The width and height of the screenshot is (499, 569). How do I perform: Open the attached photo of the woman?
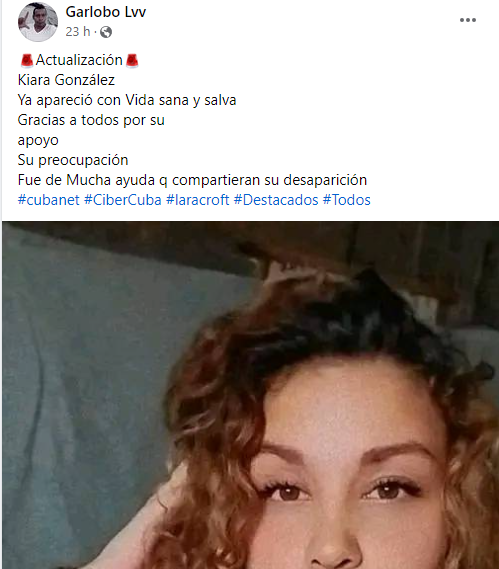pos(250,395)
